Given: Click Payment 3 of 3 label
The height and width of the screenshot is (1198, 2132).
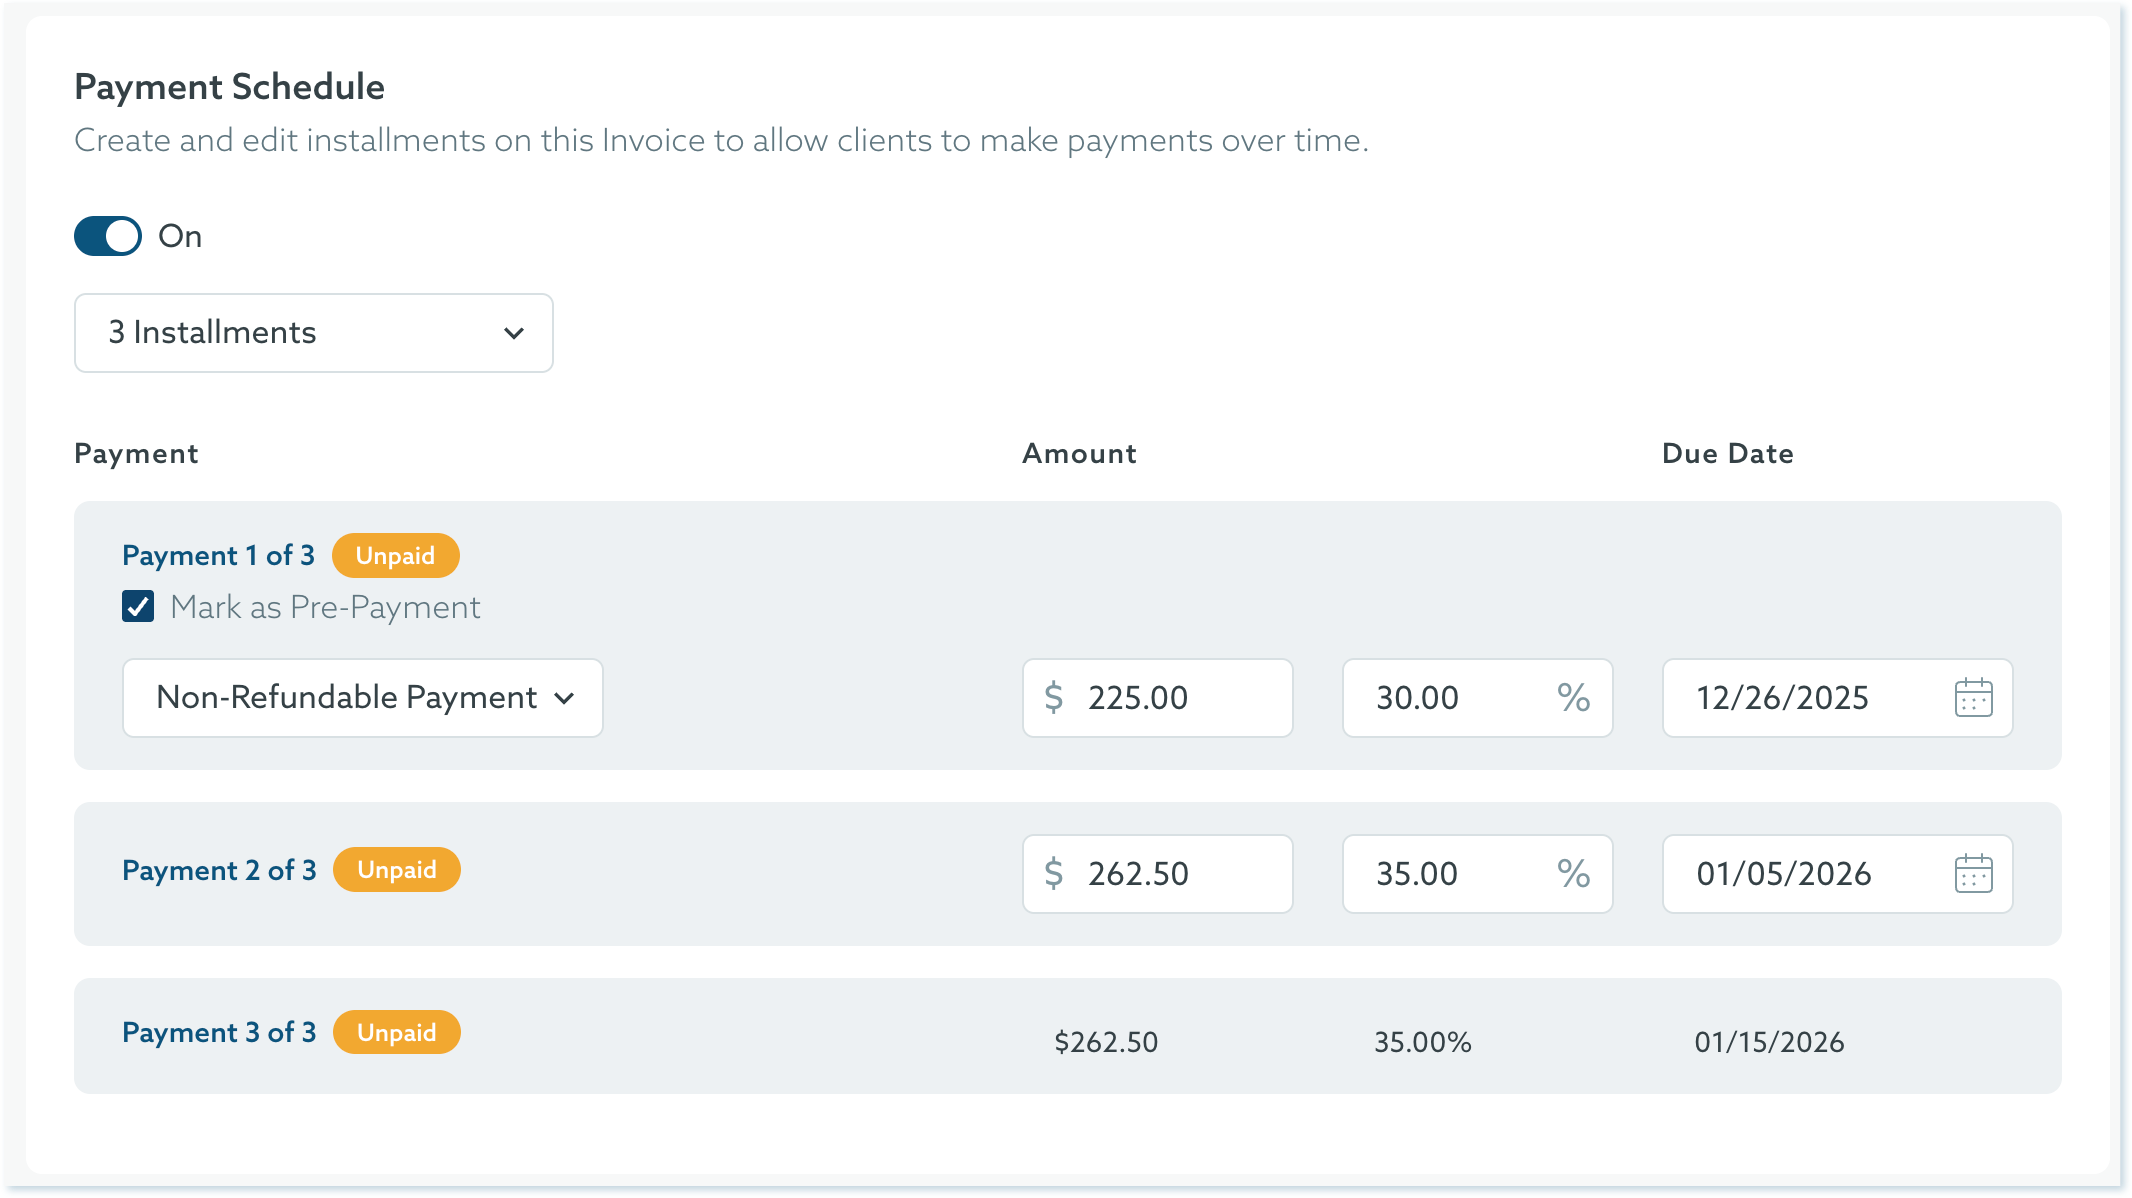Looking at the screenshot, I should click(x=219, y=1032).
